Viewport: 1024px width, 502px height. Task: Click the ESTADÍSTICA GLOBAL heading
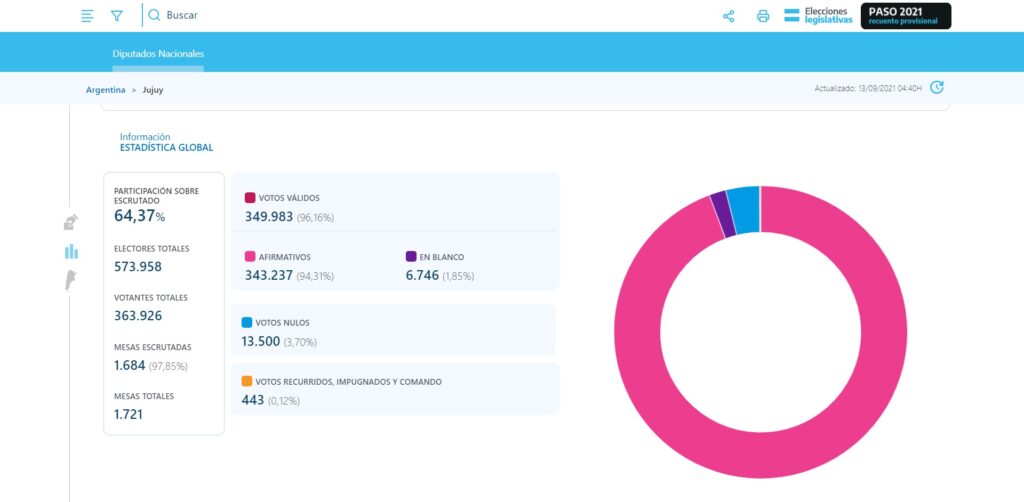pyautogui.click(x=167, y=148)
